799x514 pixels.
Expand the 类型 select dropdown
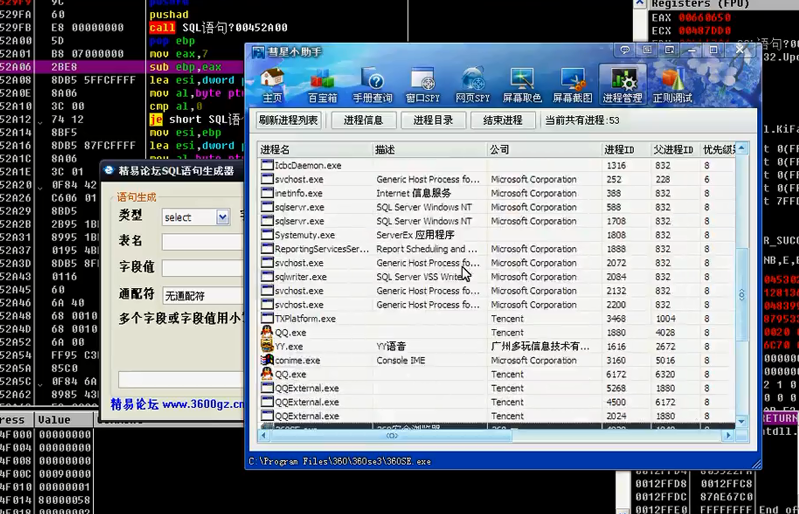point(222,217)
